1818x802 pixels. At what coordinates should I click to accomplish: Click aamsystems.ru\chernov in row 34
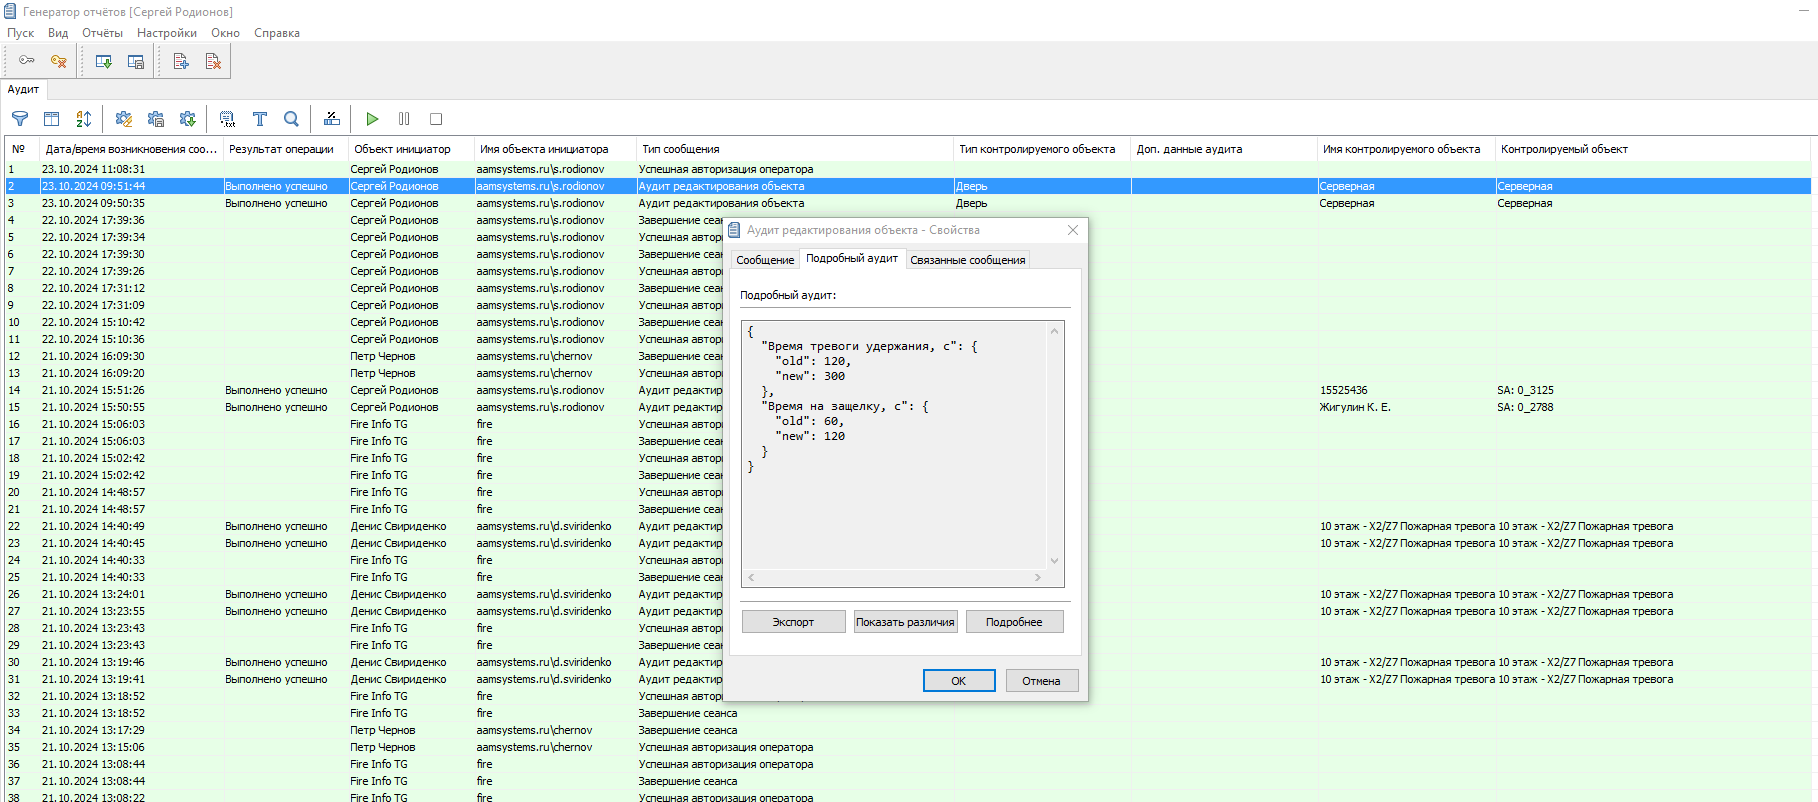pyautogui.click(x=534, y=730)
